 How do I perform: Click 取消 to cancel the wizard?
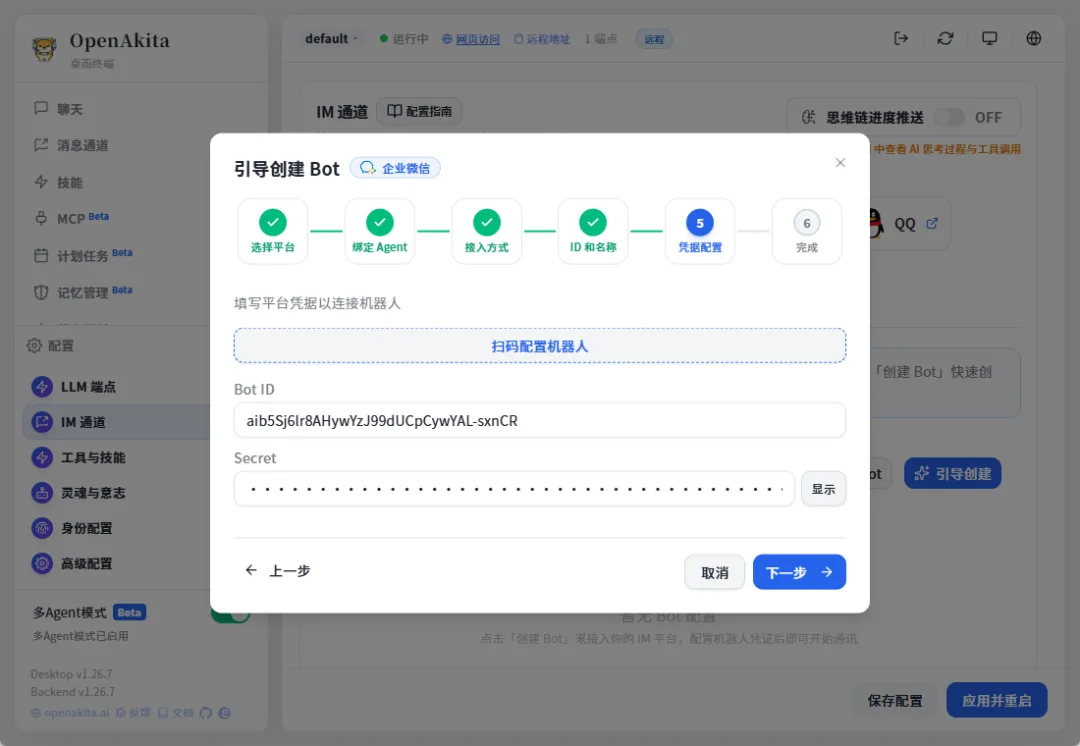714,572
